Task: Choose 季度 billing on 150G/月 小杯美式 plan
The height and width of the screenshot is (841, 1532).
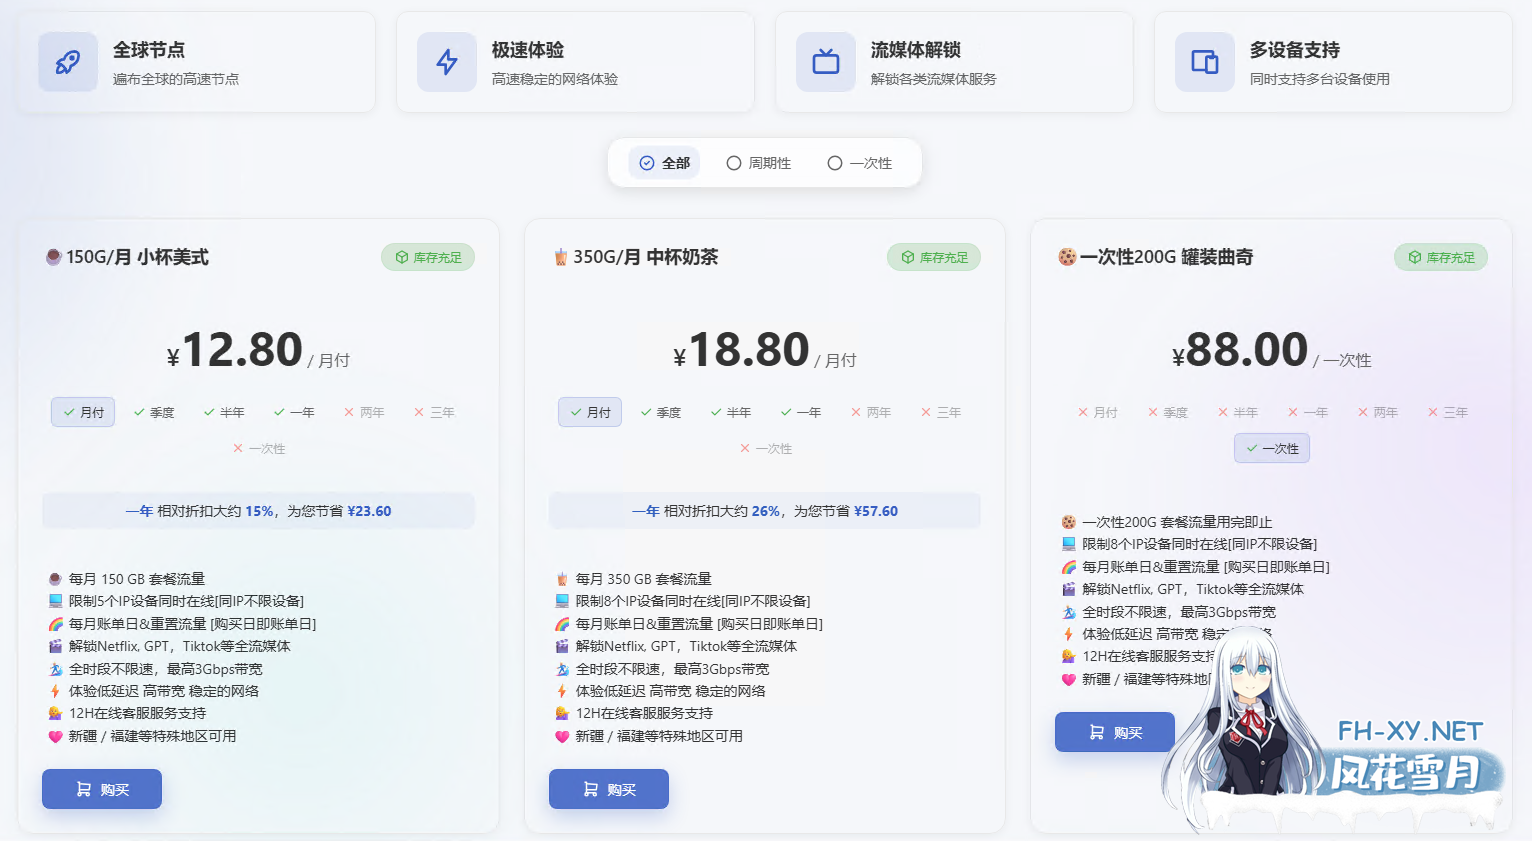Action: pos(154,412)
